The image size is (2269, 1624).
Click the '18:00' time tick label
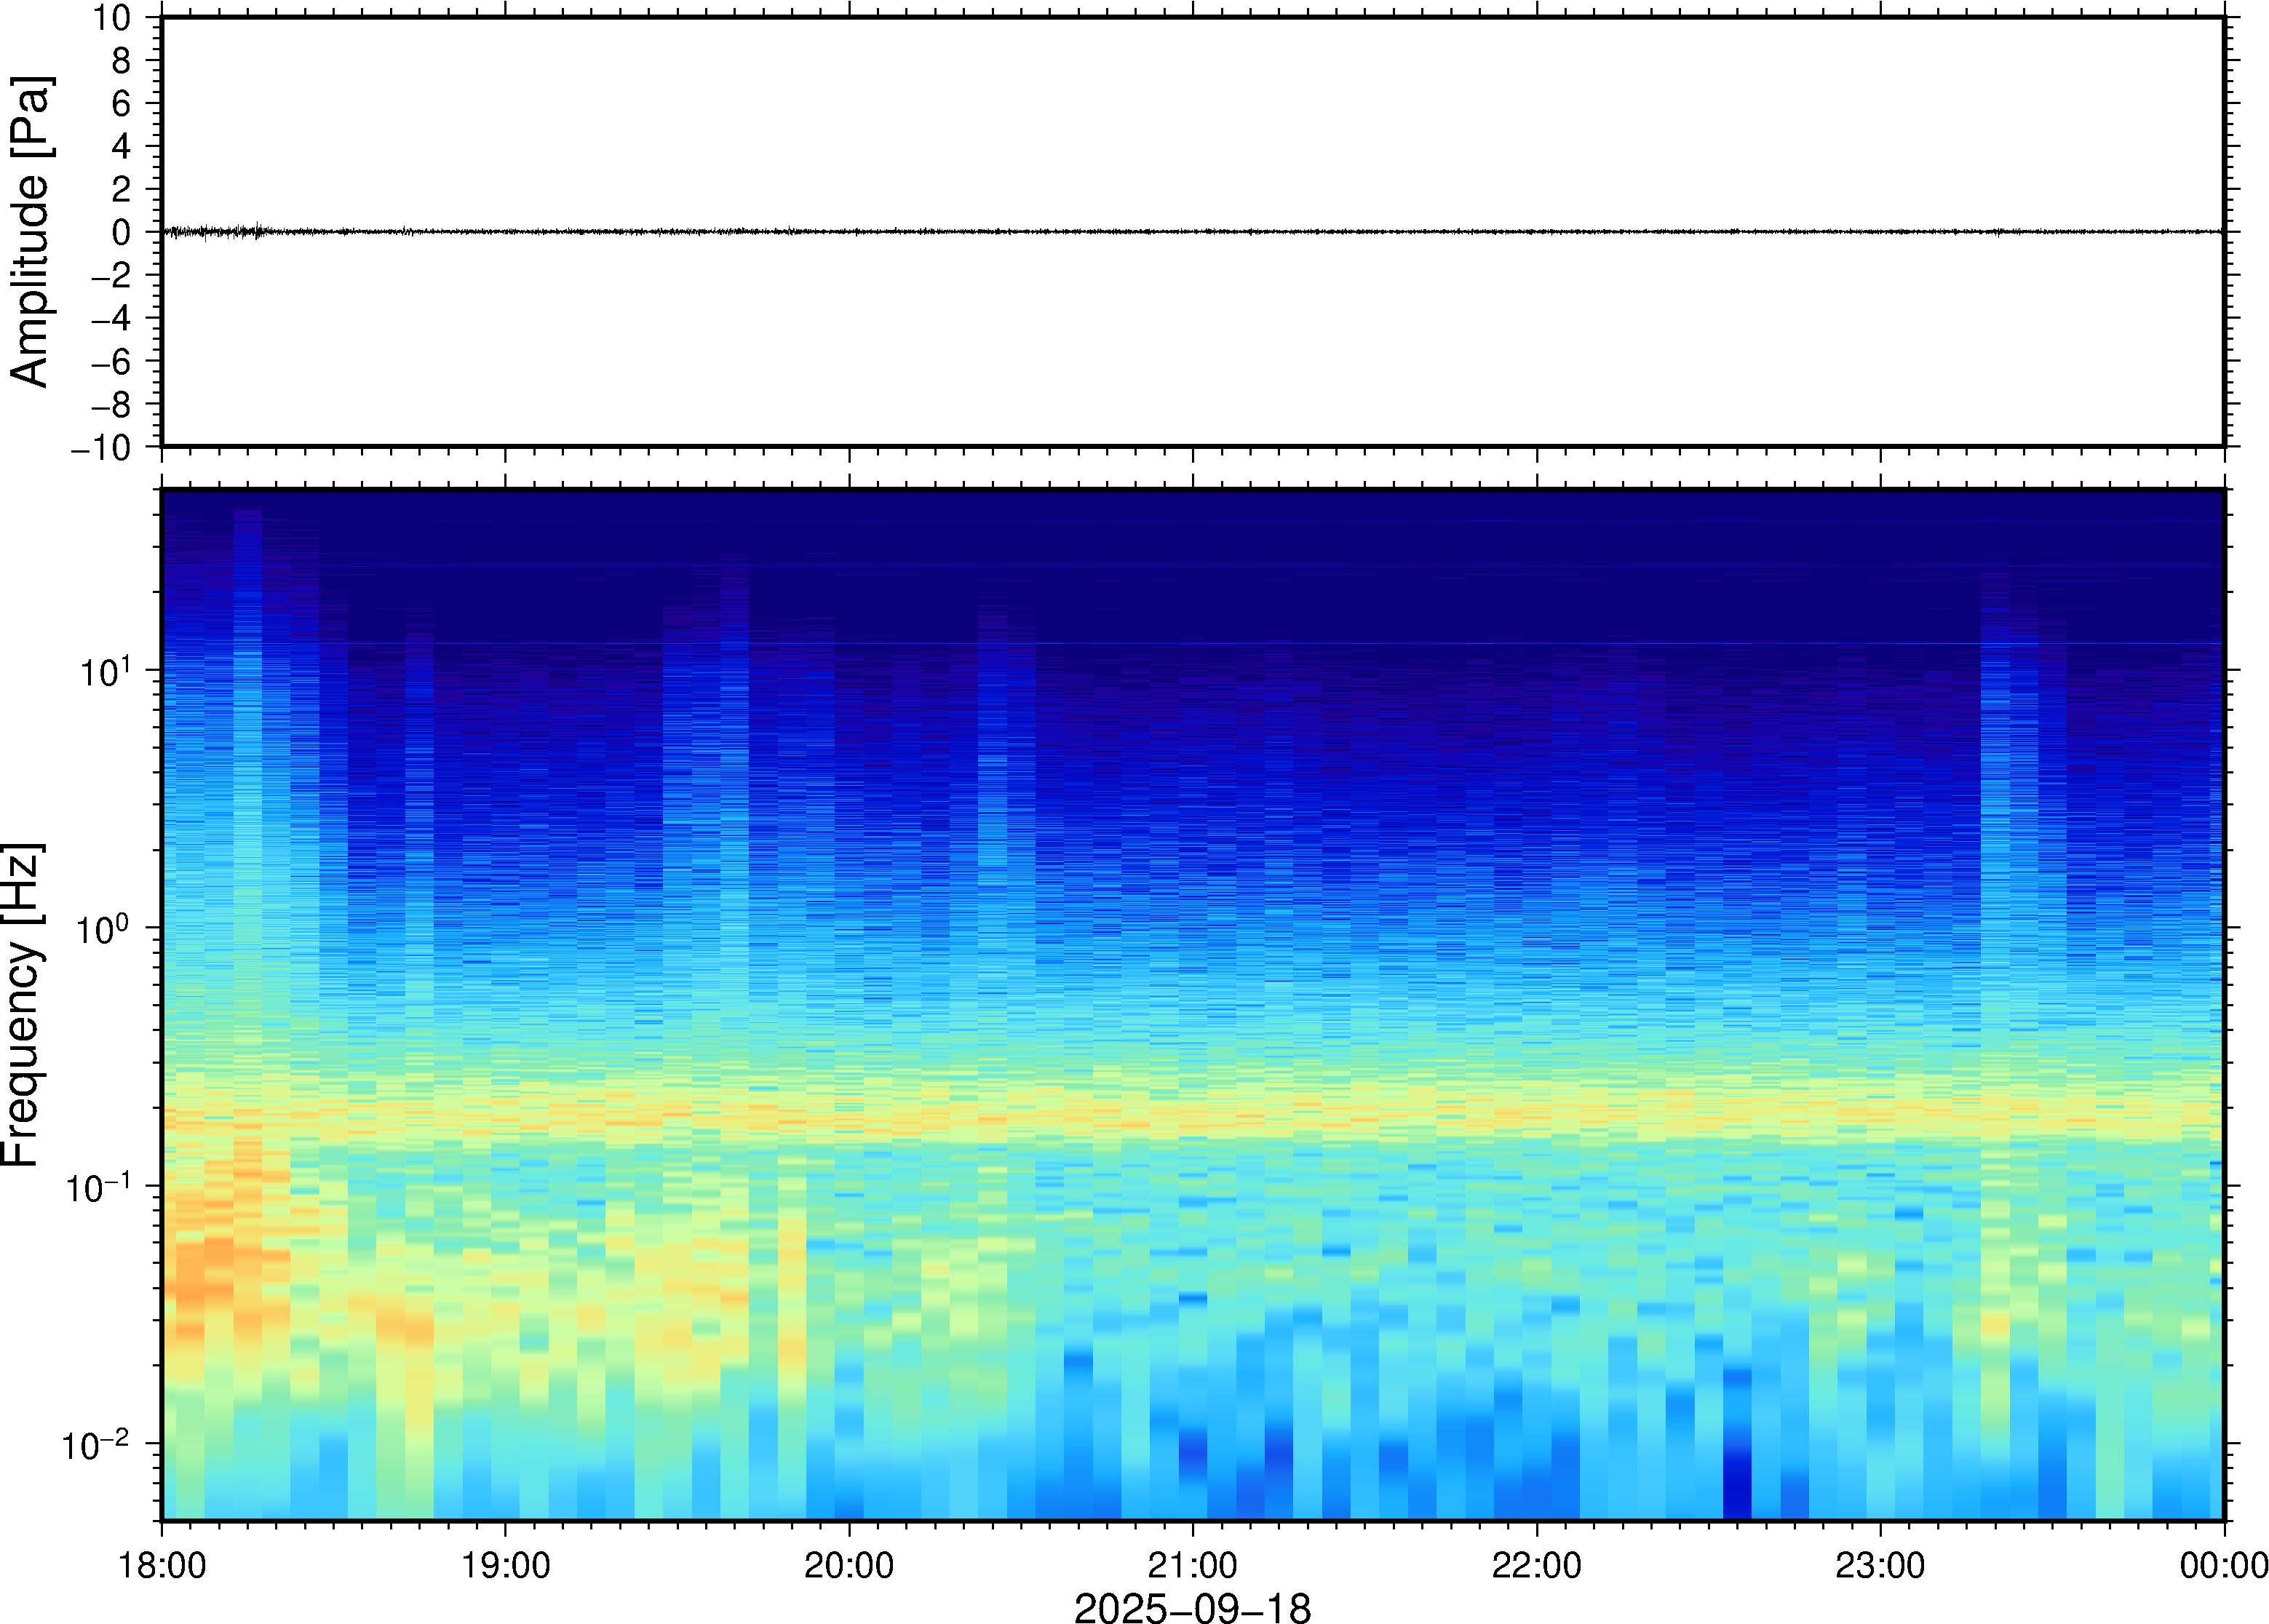(x=163, y=1565)
